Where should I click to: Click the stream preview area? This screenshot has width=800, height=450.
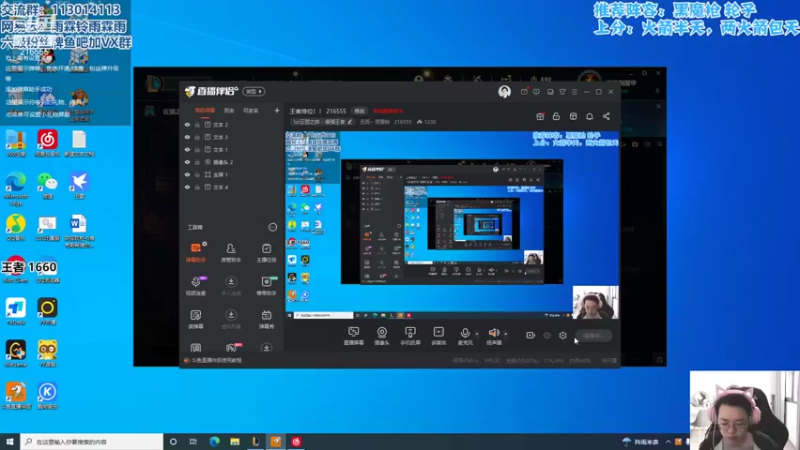coord(452,225)
